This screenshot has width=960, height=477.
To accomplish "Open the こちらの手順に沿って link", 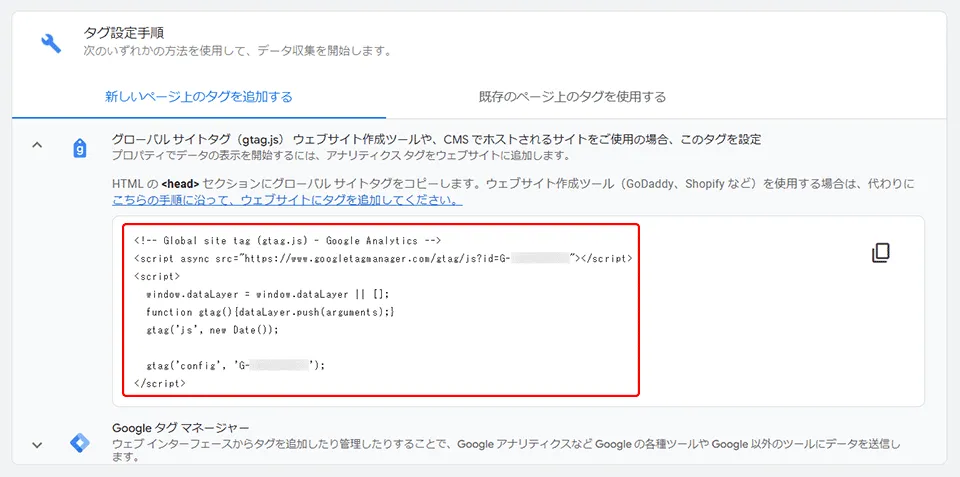I will [287, 200].
